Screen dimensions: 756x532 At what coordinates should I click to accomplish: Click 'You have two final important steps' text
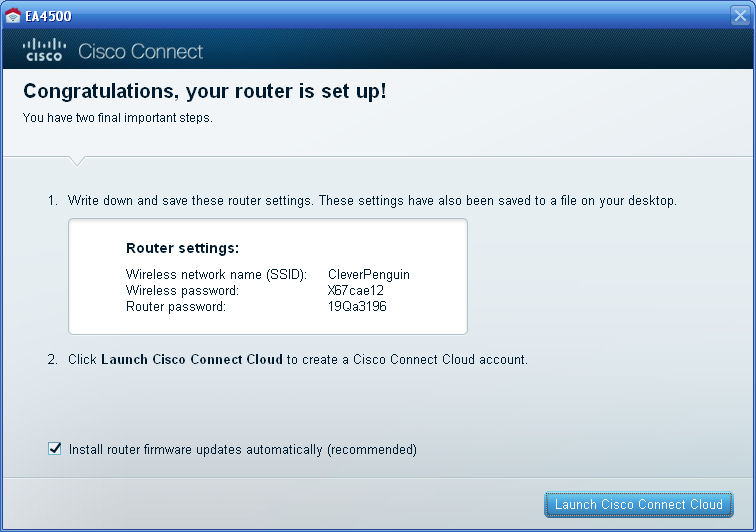[118, 118]
